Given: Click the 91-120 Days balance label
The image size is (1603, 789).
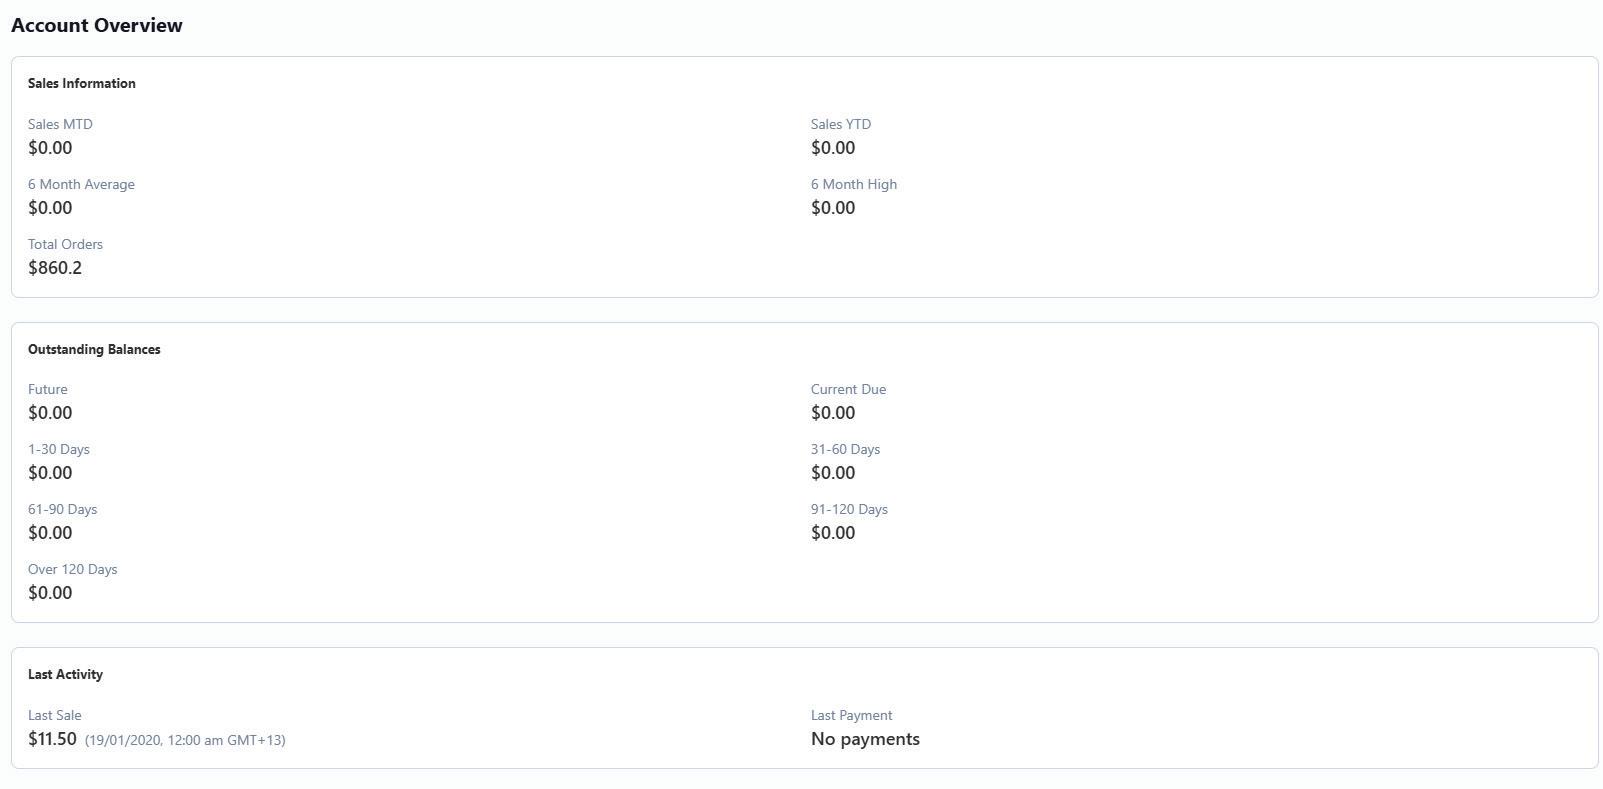Looking at the screenshot, I should click(849, 509).
